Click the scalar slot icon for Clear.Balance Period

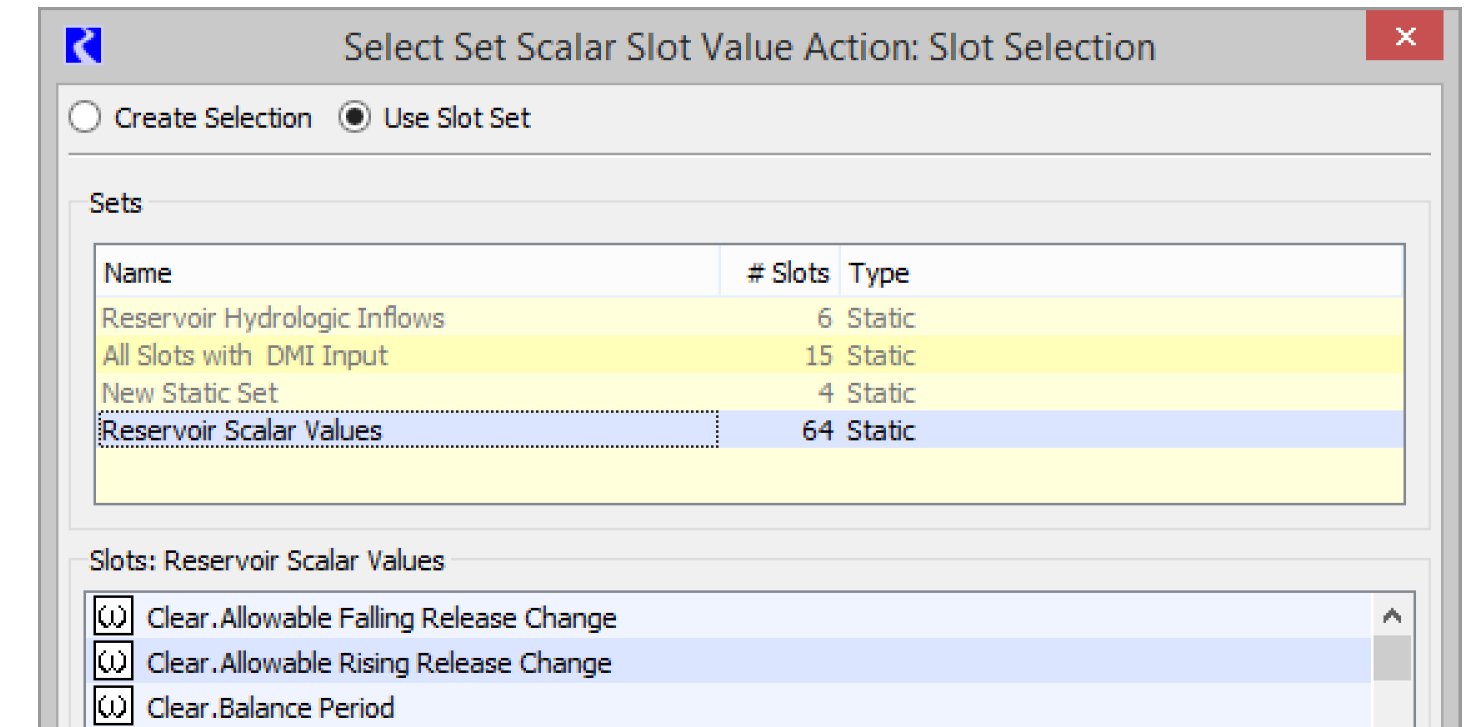point(112,707)
